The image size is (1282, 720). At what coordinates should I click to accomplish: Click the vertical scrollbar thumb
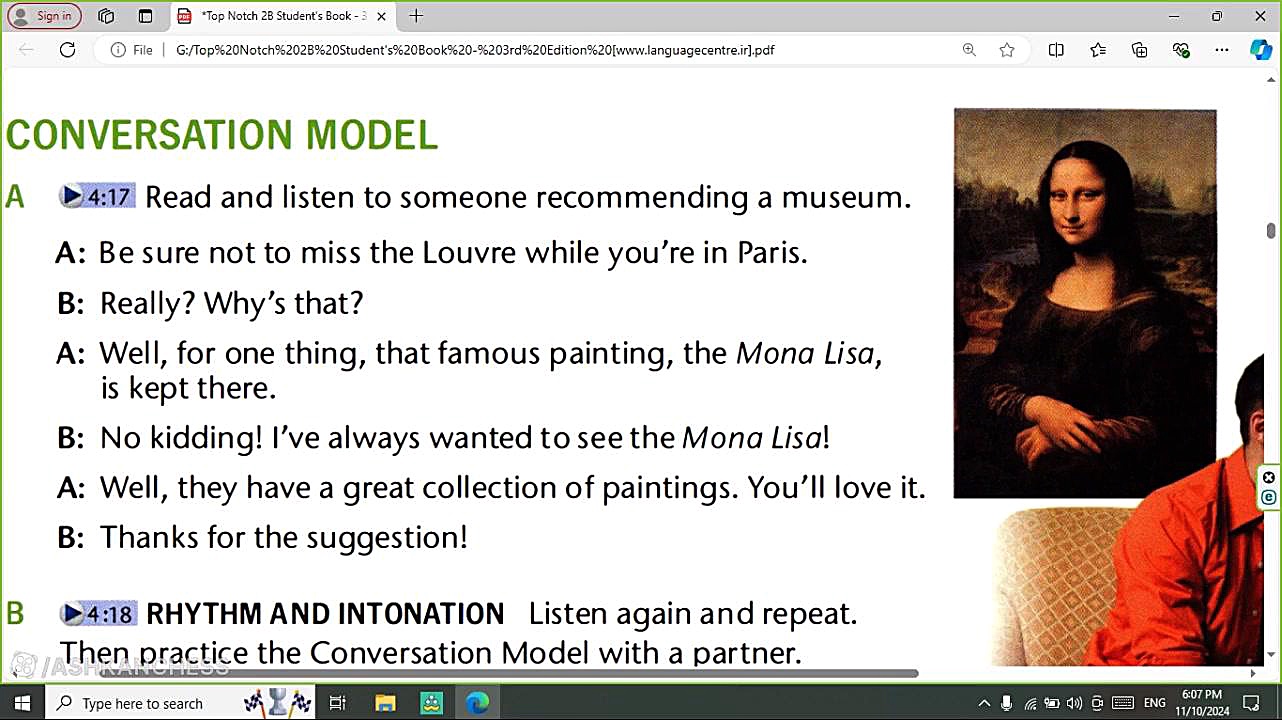pos(1271,231)
